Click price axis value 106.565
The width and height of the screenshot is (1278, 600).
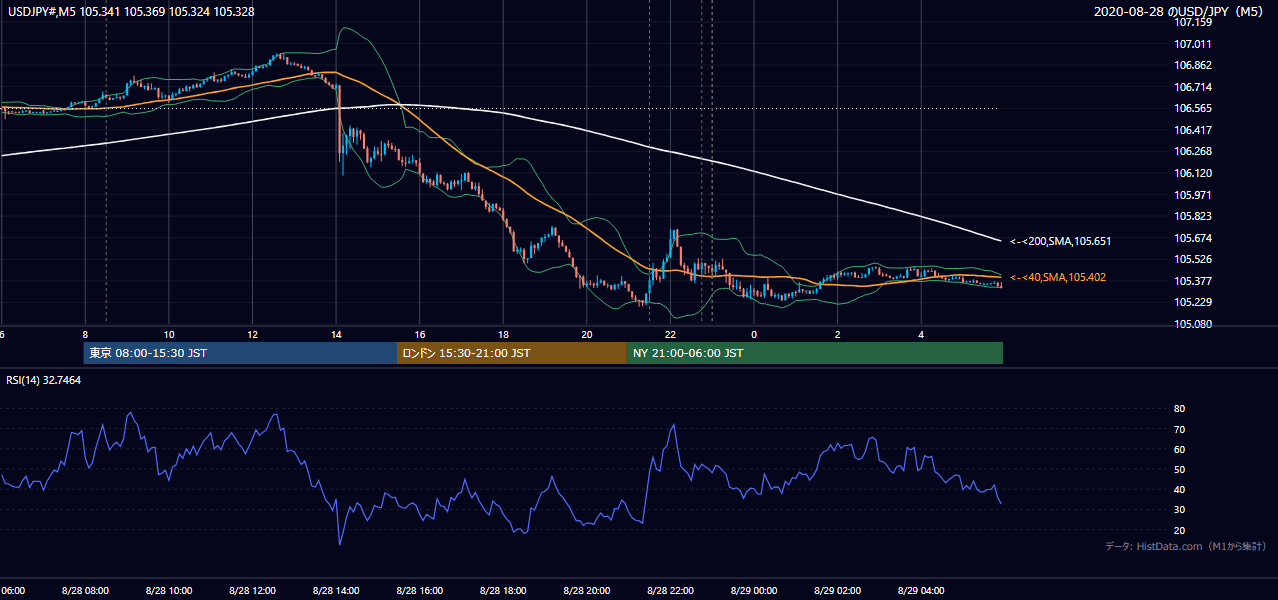[1193, 108]
